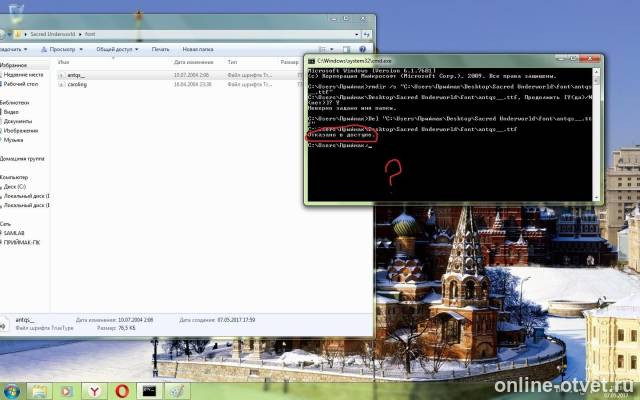
Task: Select the 'antqc__' font file
Action: click(x=76, y=75)
